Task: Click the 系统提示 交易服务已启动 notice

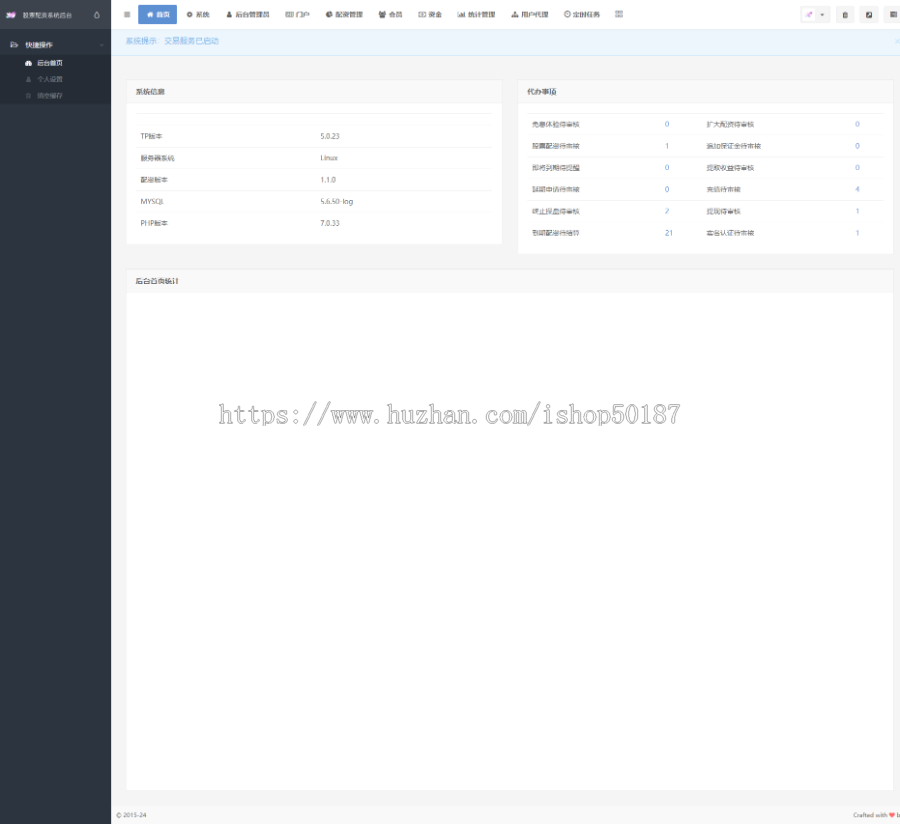Action: click(x=172, y=41)
